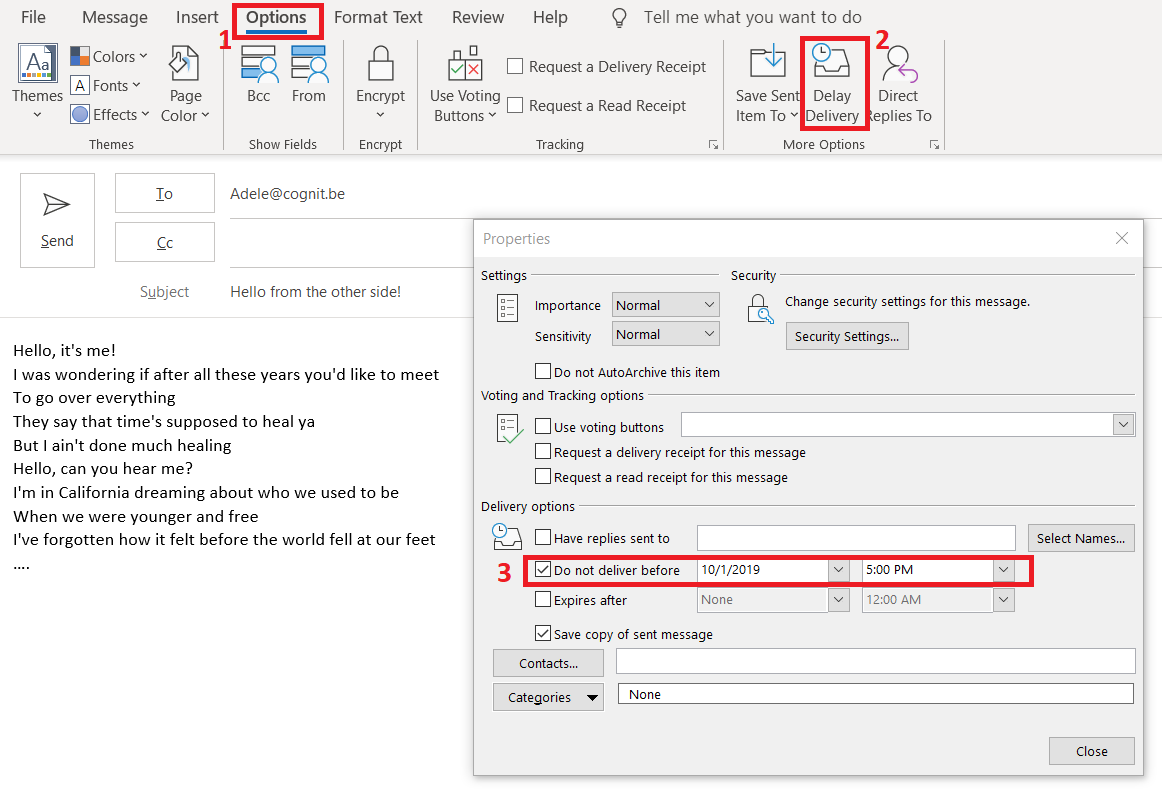Show the Bcc field
This screenshot has width=1162, height=795.
259,74
